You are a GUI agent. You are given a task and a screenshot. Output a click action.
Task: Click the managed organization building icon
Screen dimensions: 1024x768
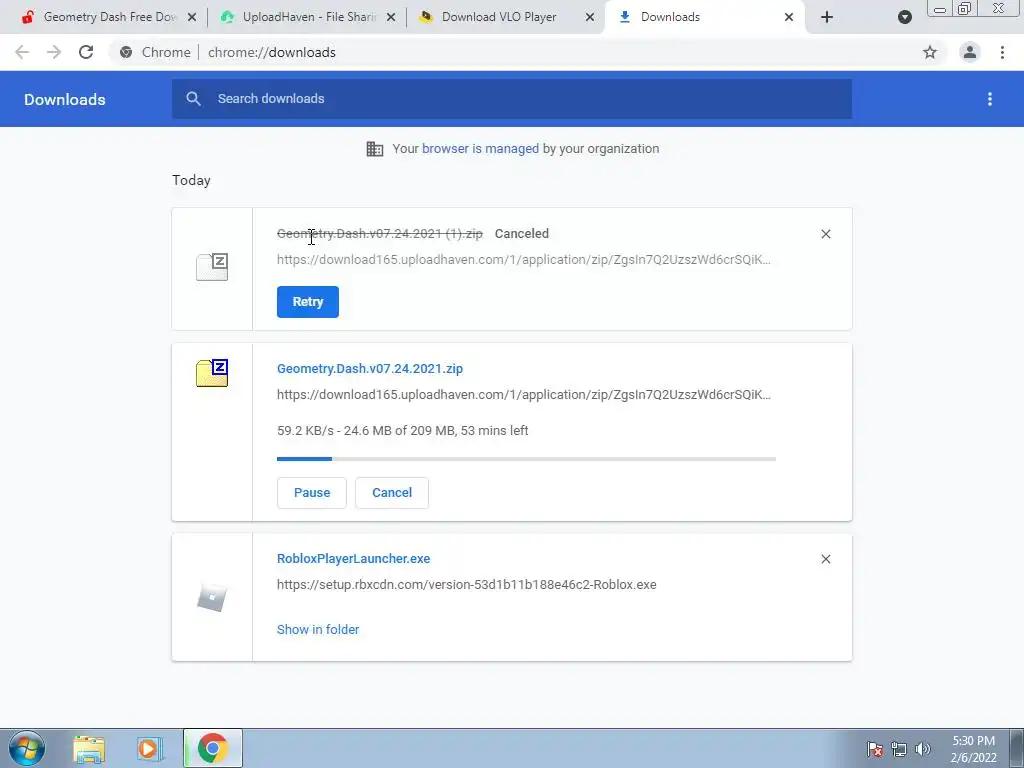click(x=375, y=149)
